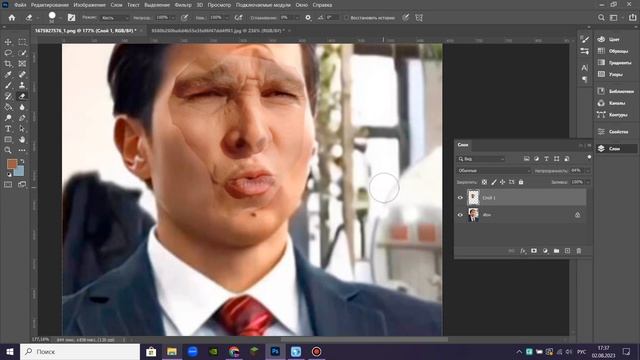The image size is (640, 360).
Task: Add a layer style with fx icon
Action: tap(523, 251)
